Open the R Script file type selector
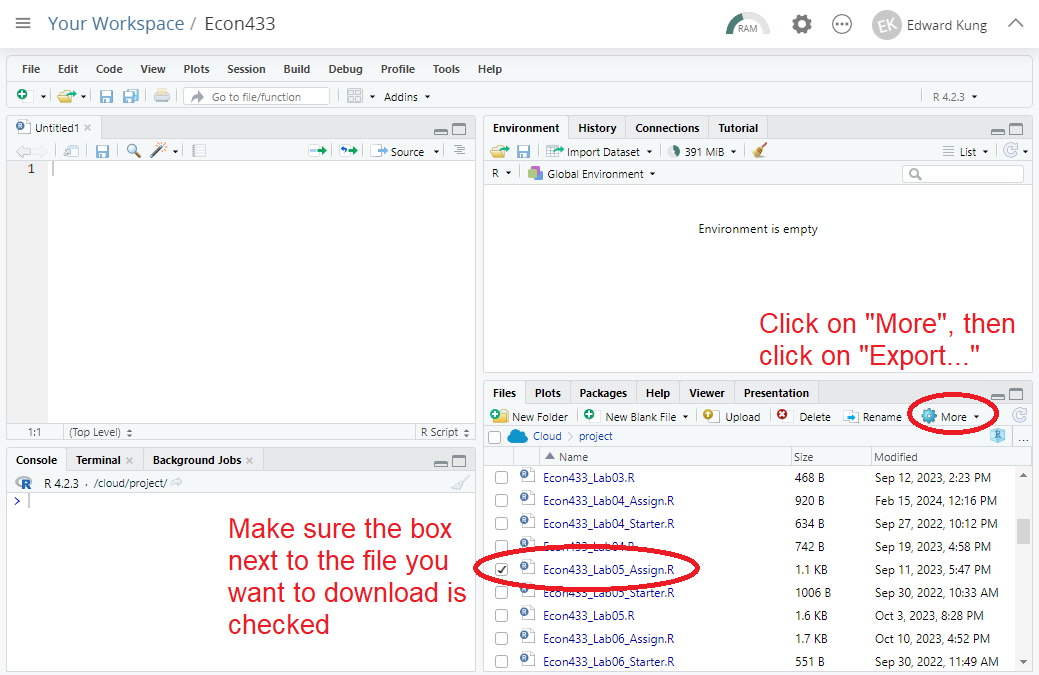1039x675 pixels. pos(445,432)
